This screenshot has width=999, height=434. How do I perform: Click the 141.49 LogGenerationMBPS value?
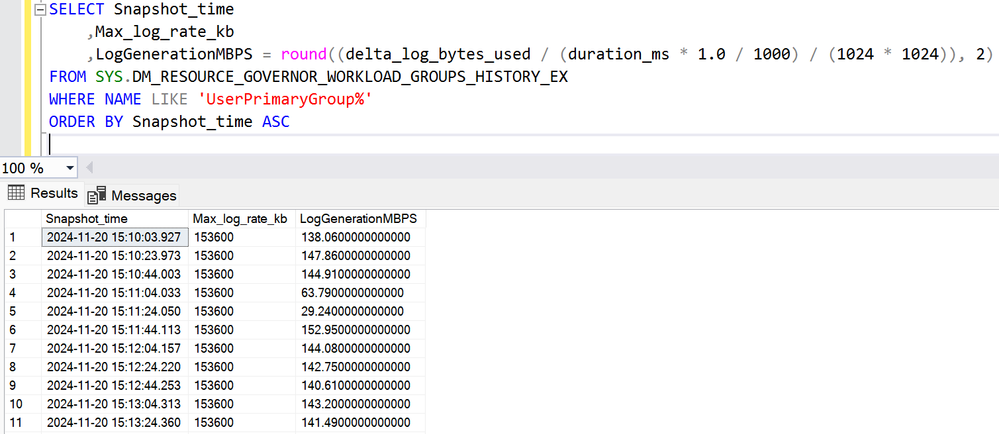(x=360, y=422)
